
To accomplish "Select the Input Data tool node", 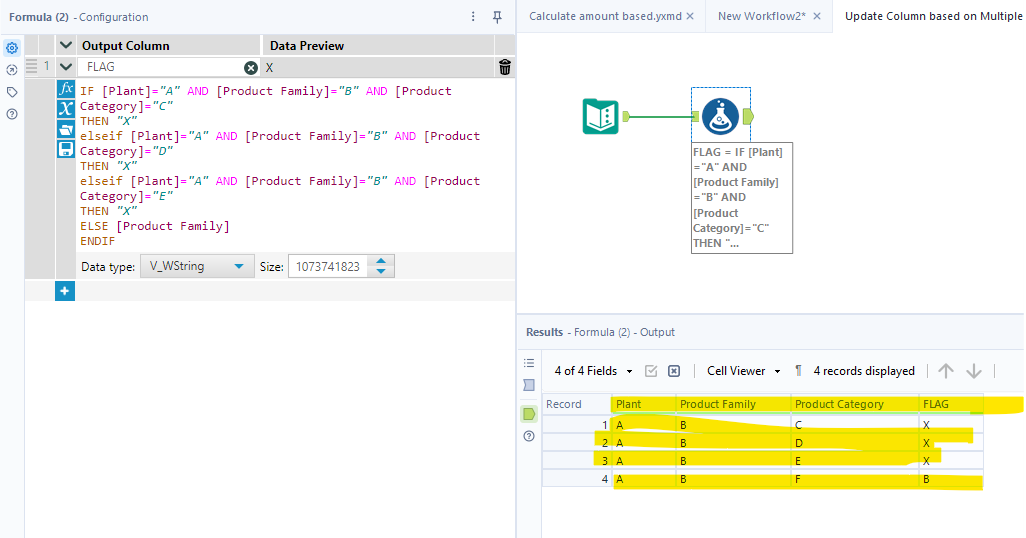I will (x=601, y=117).
